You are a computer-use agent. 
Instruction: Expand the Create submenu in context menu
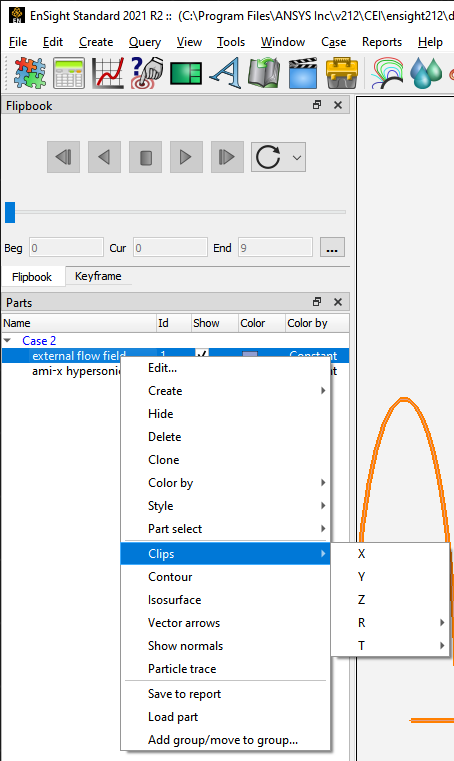pos(226,391)
